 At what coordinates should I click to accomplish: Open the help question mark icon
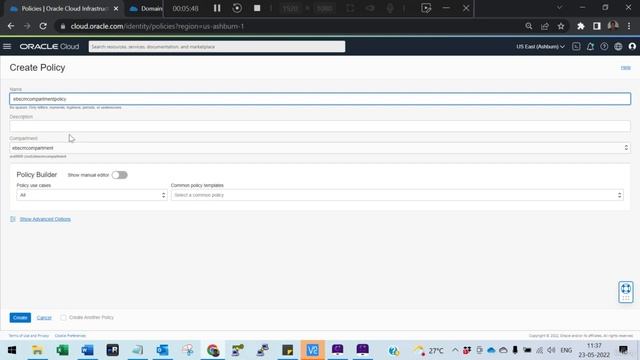click(604, 47)
